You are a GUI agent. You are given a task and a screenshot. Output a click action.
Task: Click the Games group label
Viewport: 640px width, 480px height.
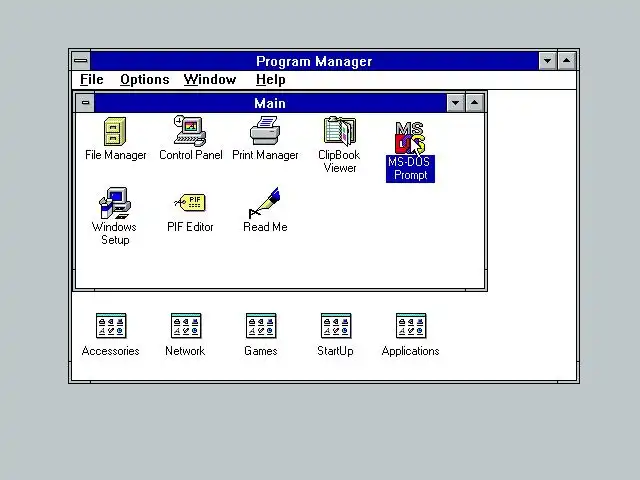pos(261,351)
